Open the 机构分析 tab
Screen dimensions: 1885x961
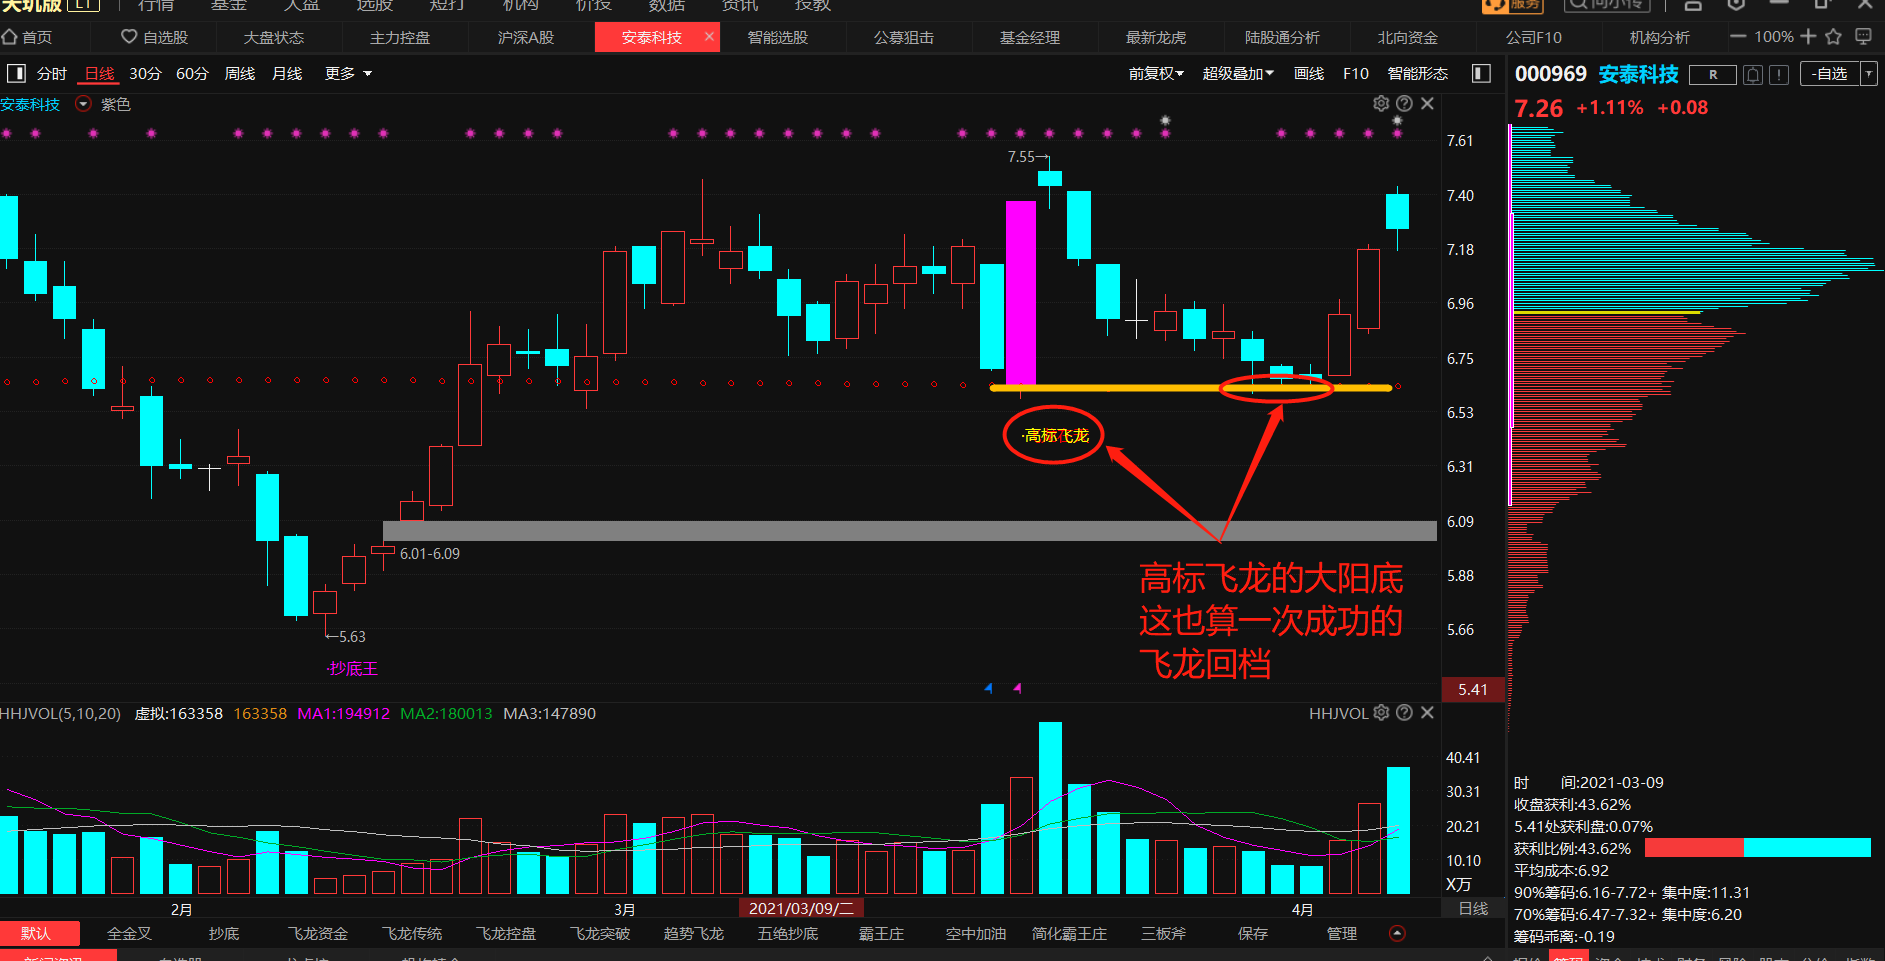coord(1660,37)
